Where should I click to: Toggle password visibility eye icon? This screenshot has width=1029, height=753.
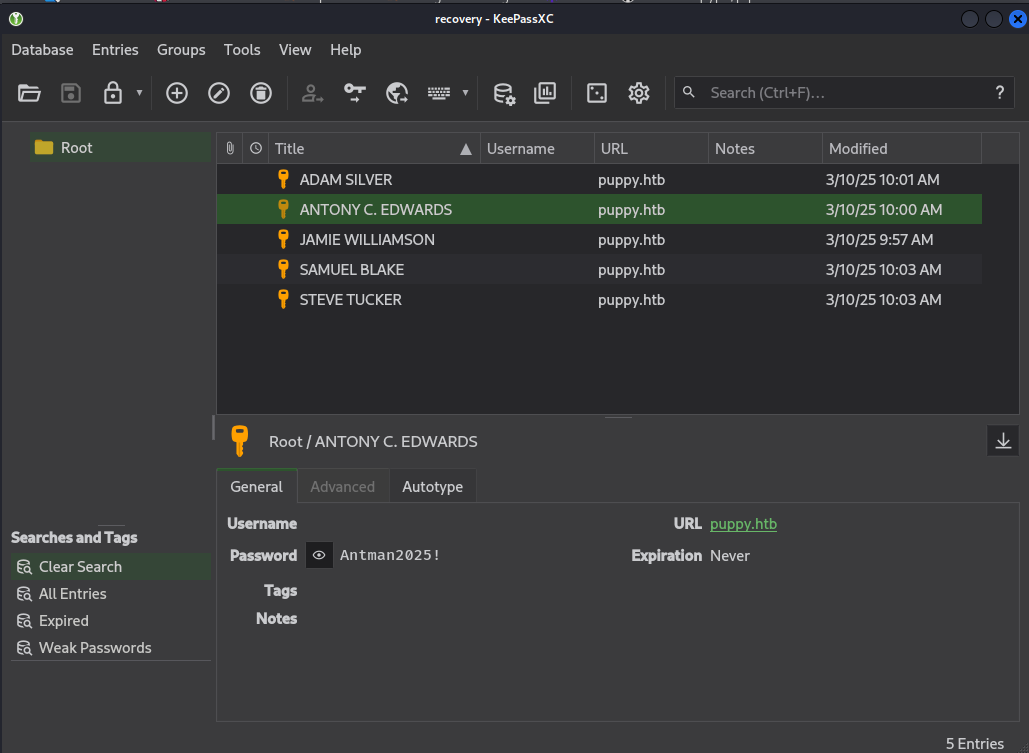pos(319,555)
